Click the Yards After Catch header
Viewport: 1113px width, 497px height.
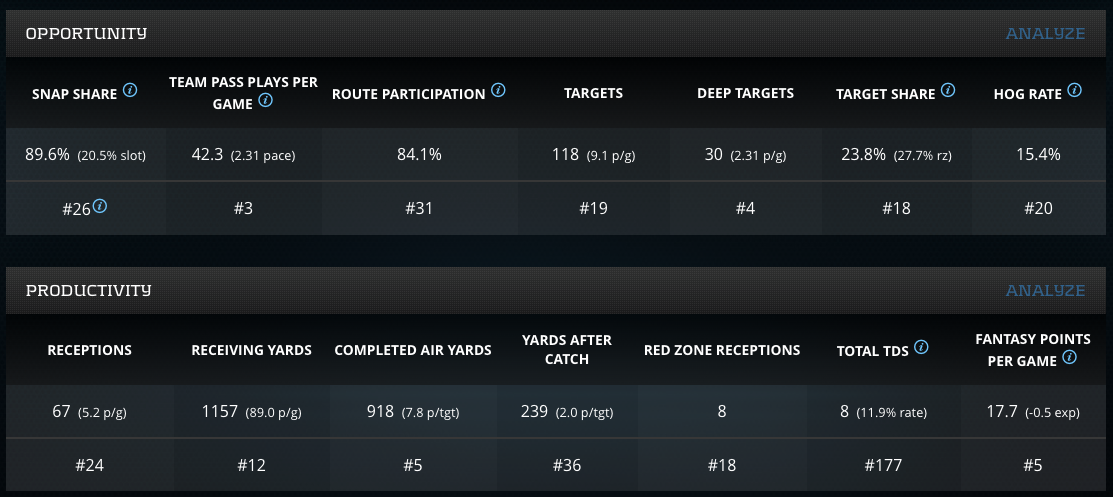(x=567, y=349)
